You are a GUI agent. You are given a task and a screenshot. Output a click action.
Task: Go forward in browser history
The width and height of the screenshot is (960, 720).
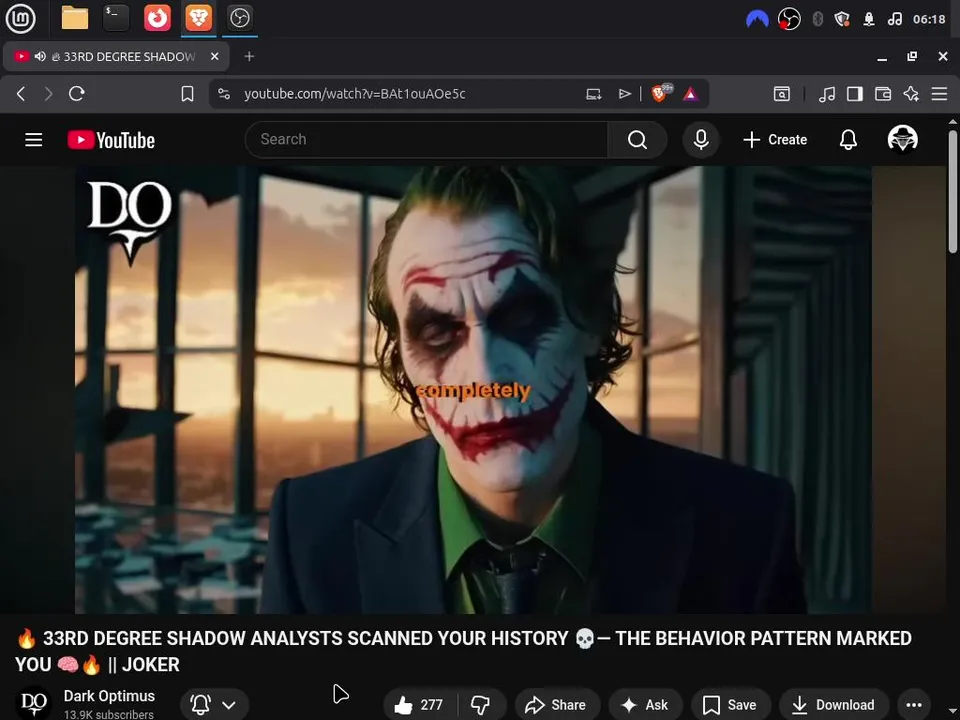[48, 94]
